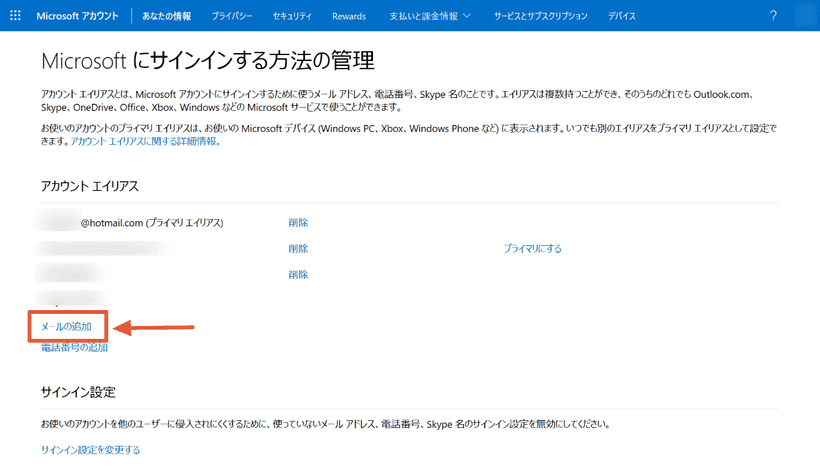Select the @hotmail.com primary alias text
The image size is (820, 467).
(x=152, y=223)
